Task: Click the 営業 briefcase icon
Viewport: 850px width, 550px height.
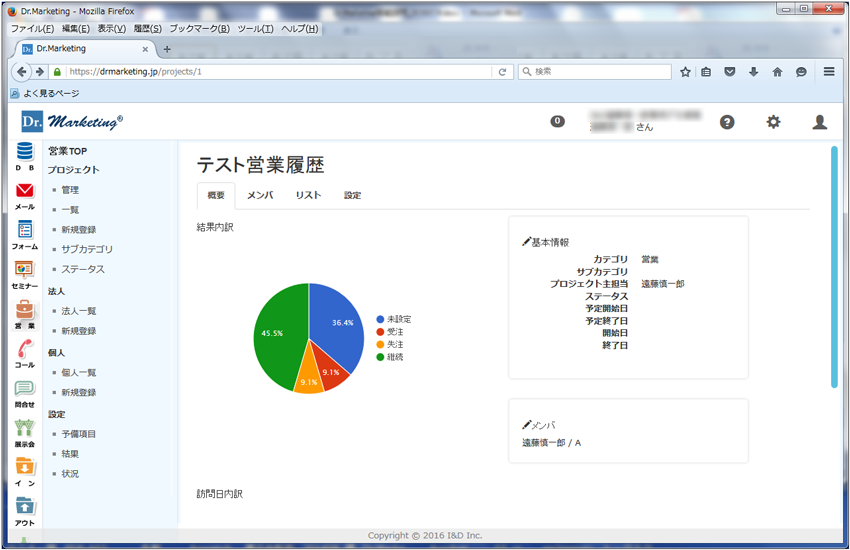Action: 24,311
